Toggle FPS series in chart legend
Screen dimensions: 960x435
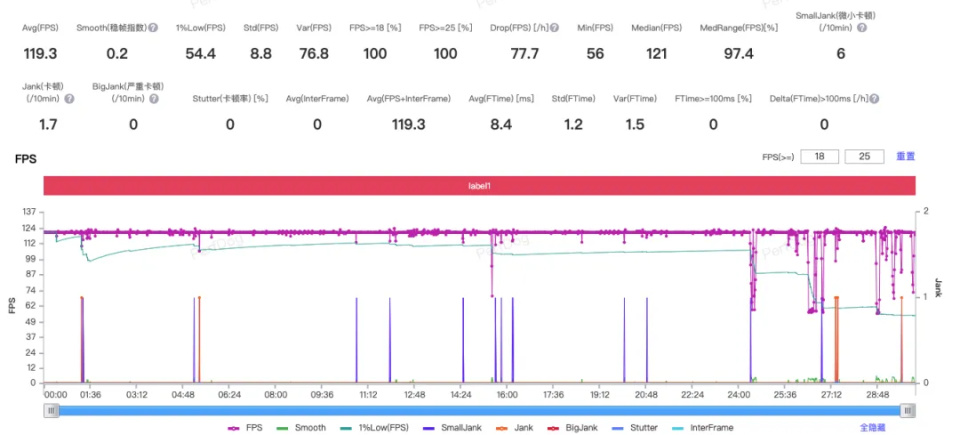pos(244,428)
